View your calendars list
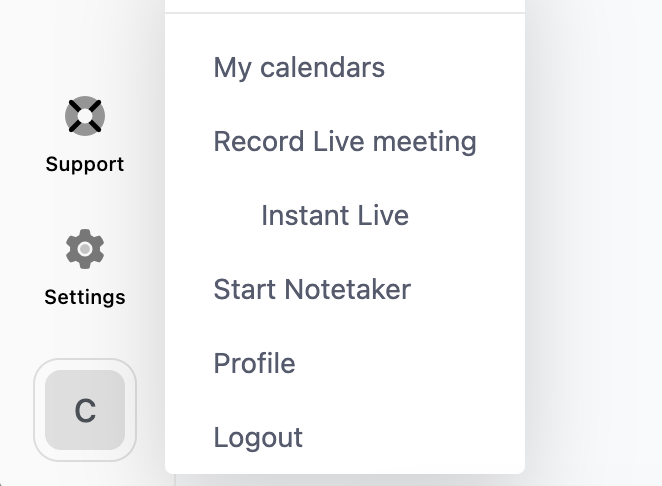Image resolution: width=662 pixels, height=486 pixels. click(x=299, y=68)
